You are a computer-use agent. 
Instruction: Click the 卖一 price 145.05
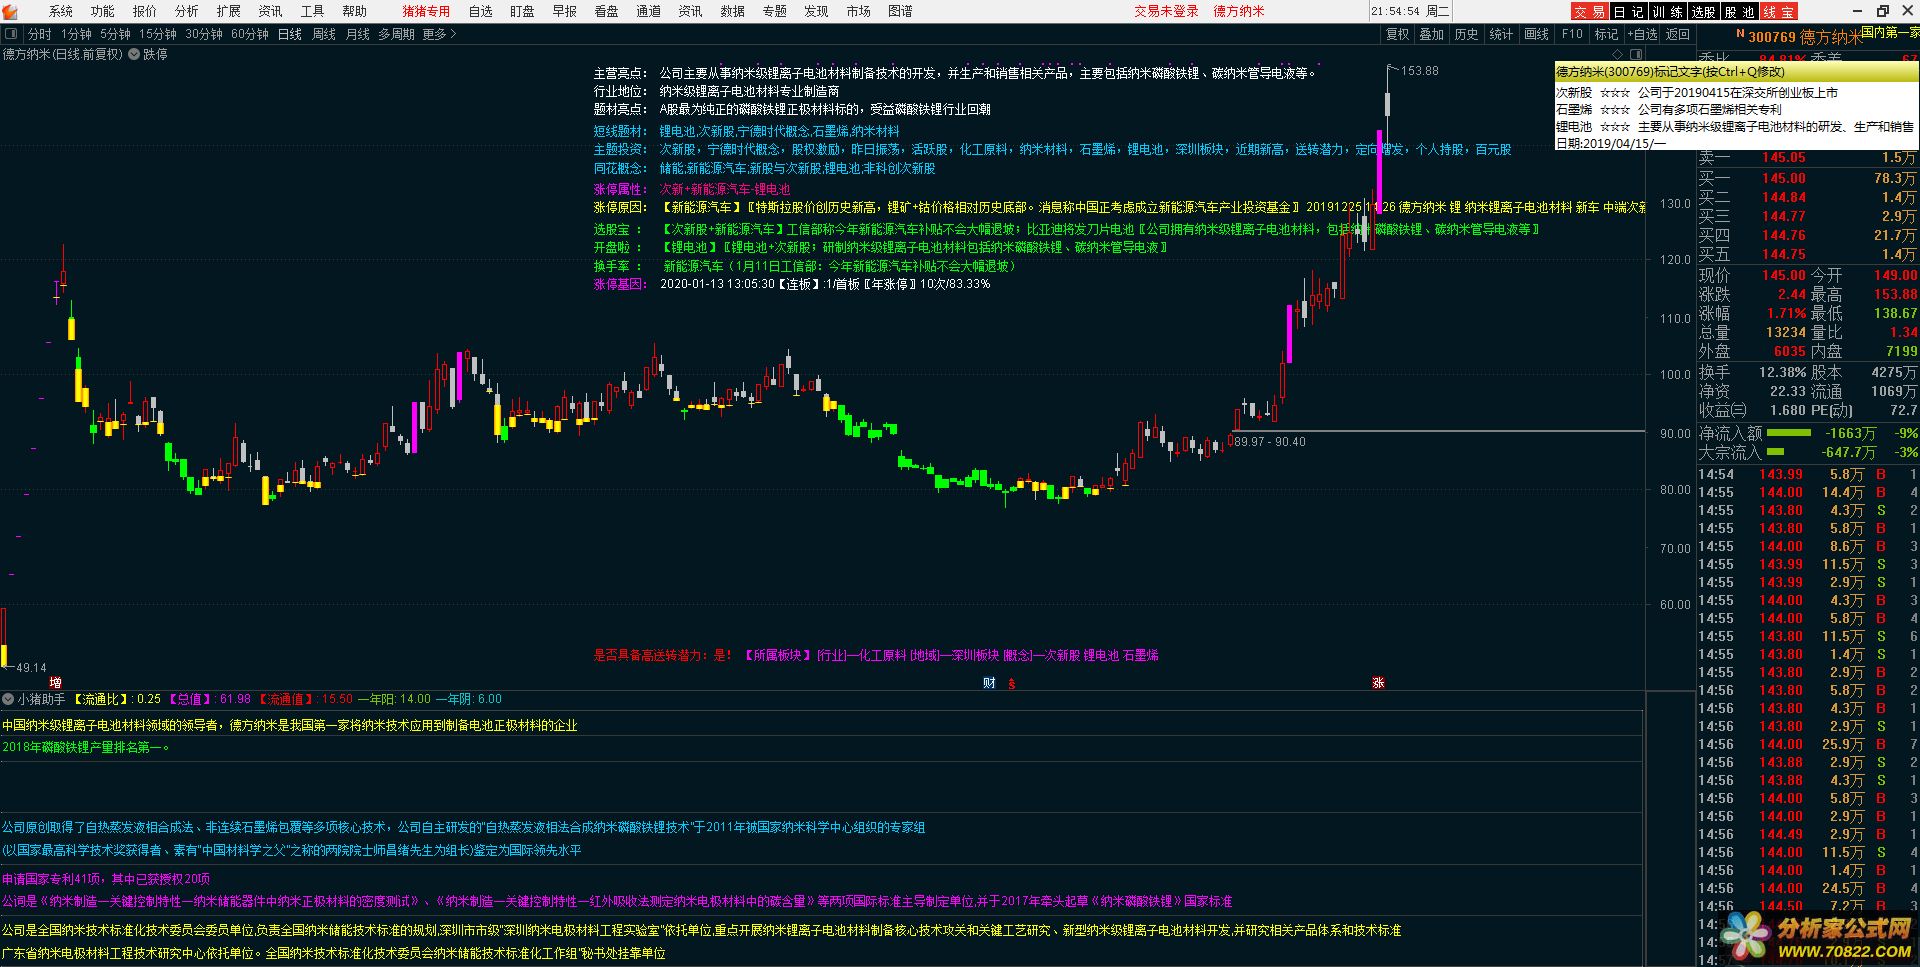[x=1783, y=158]
